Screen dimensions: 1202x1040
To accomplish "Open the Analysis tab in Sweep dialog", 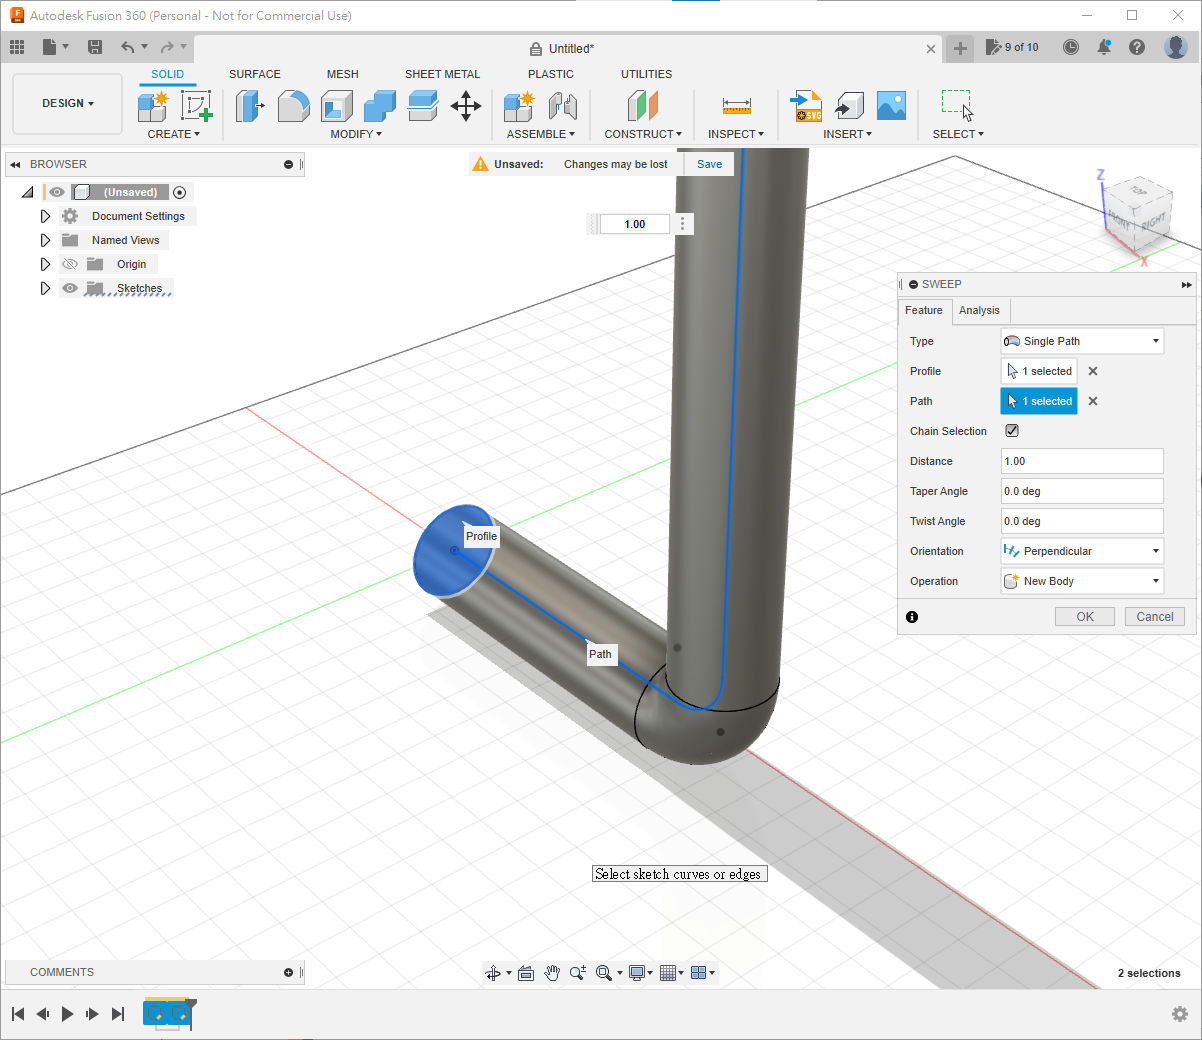I will tap(979, 310).
